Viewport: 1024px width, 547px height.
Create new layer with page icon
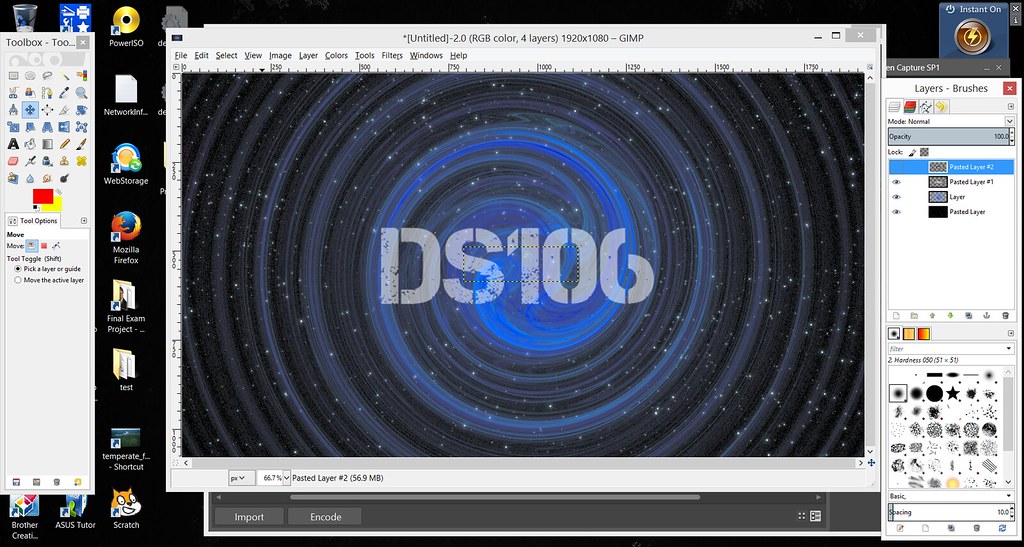pyautogui.click(x=896, y=315)
